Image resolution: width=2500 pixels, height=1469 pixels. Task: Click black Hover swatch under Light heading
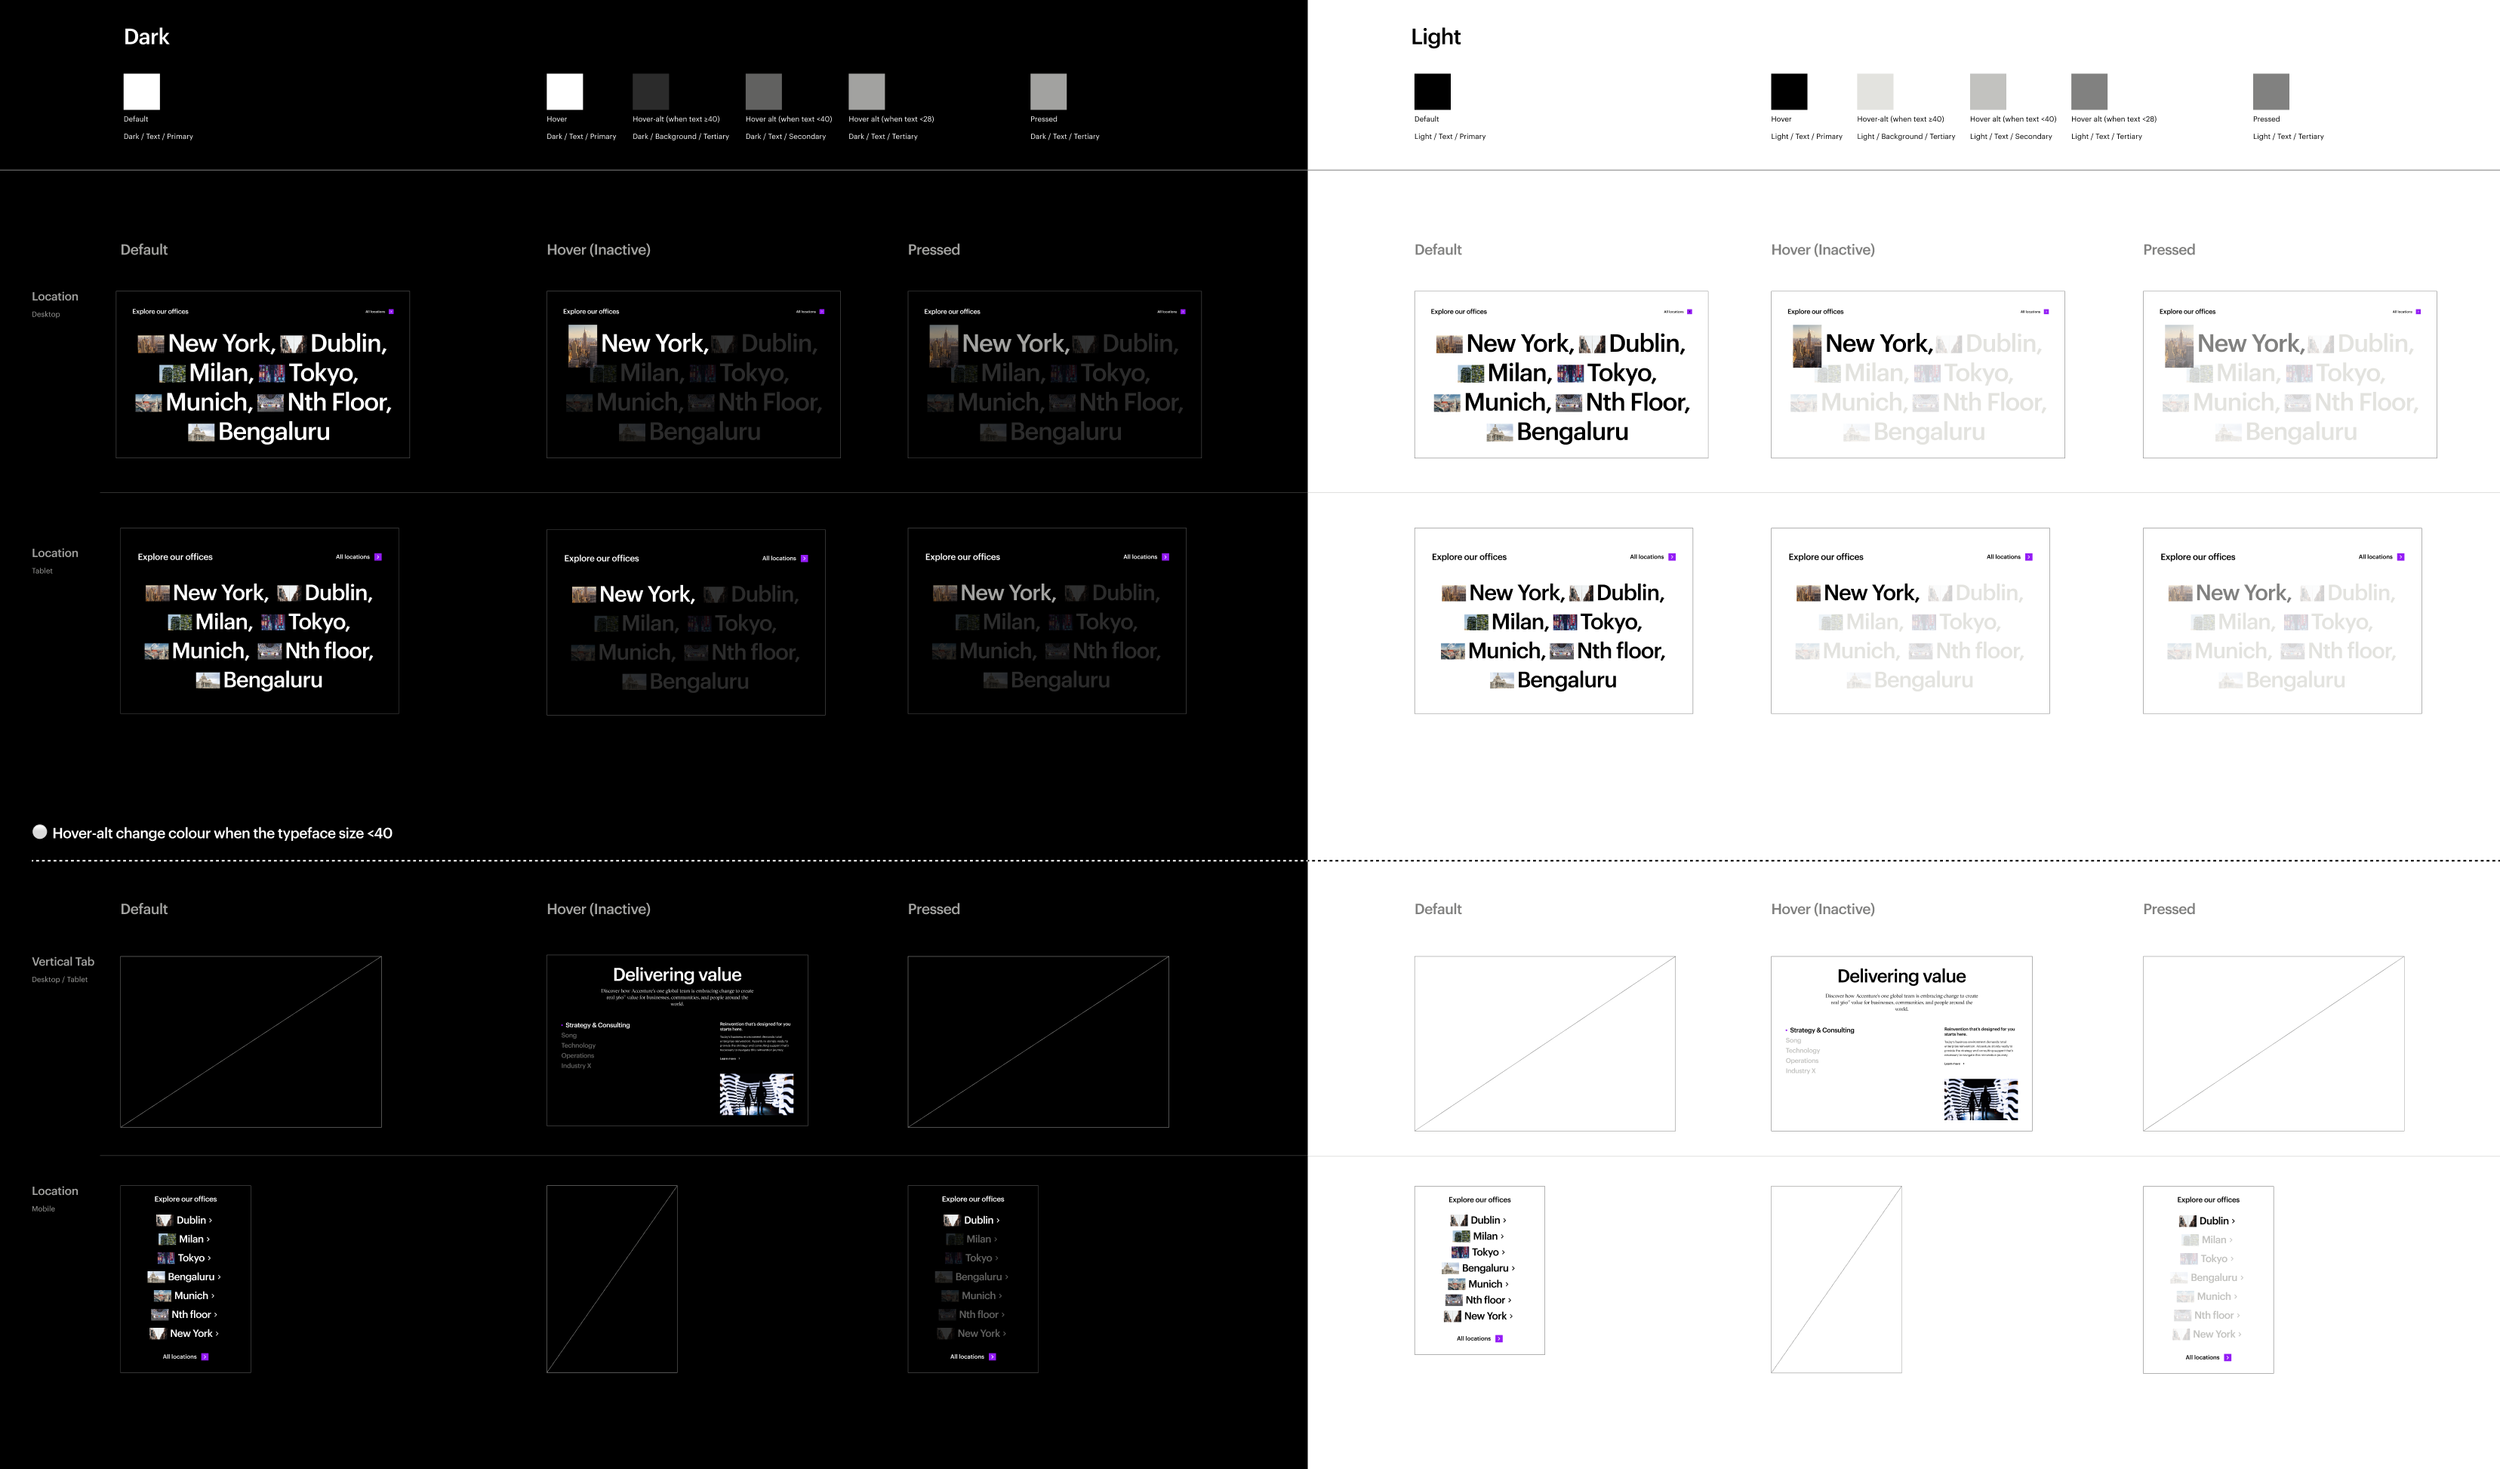pos(1789,91)
